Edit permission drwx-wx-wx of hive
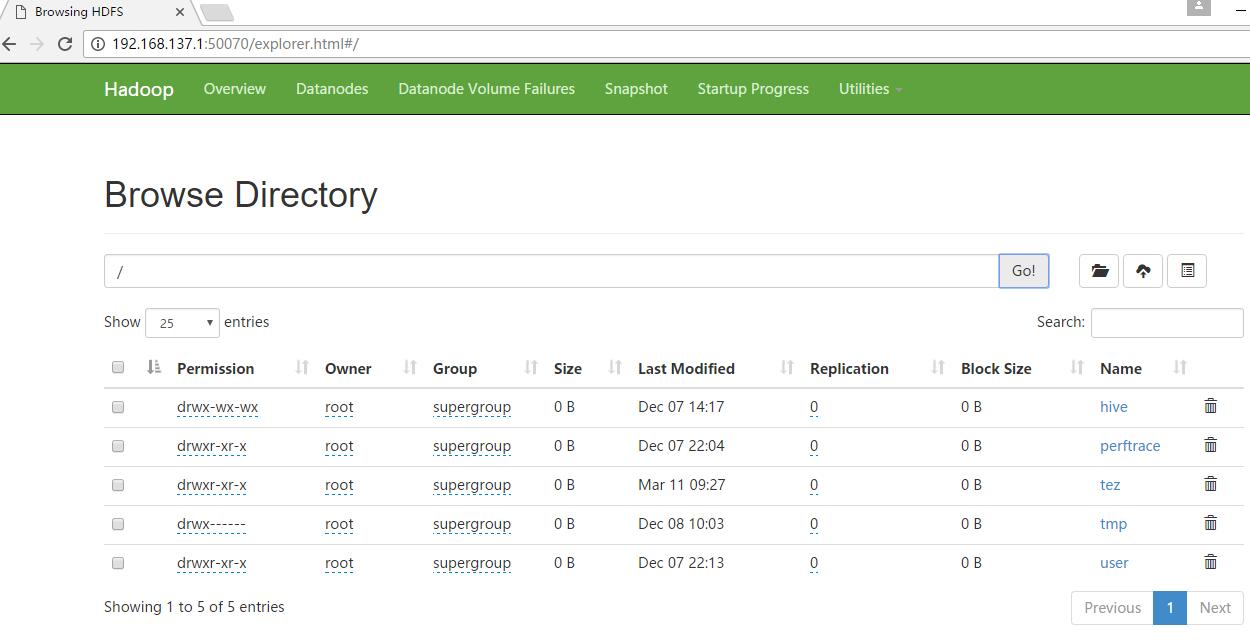 click(x=217, y=407)
